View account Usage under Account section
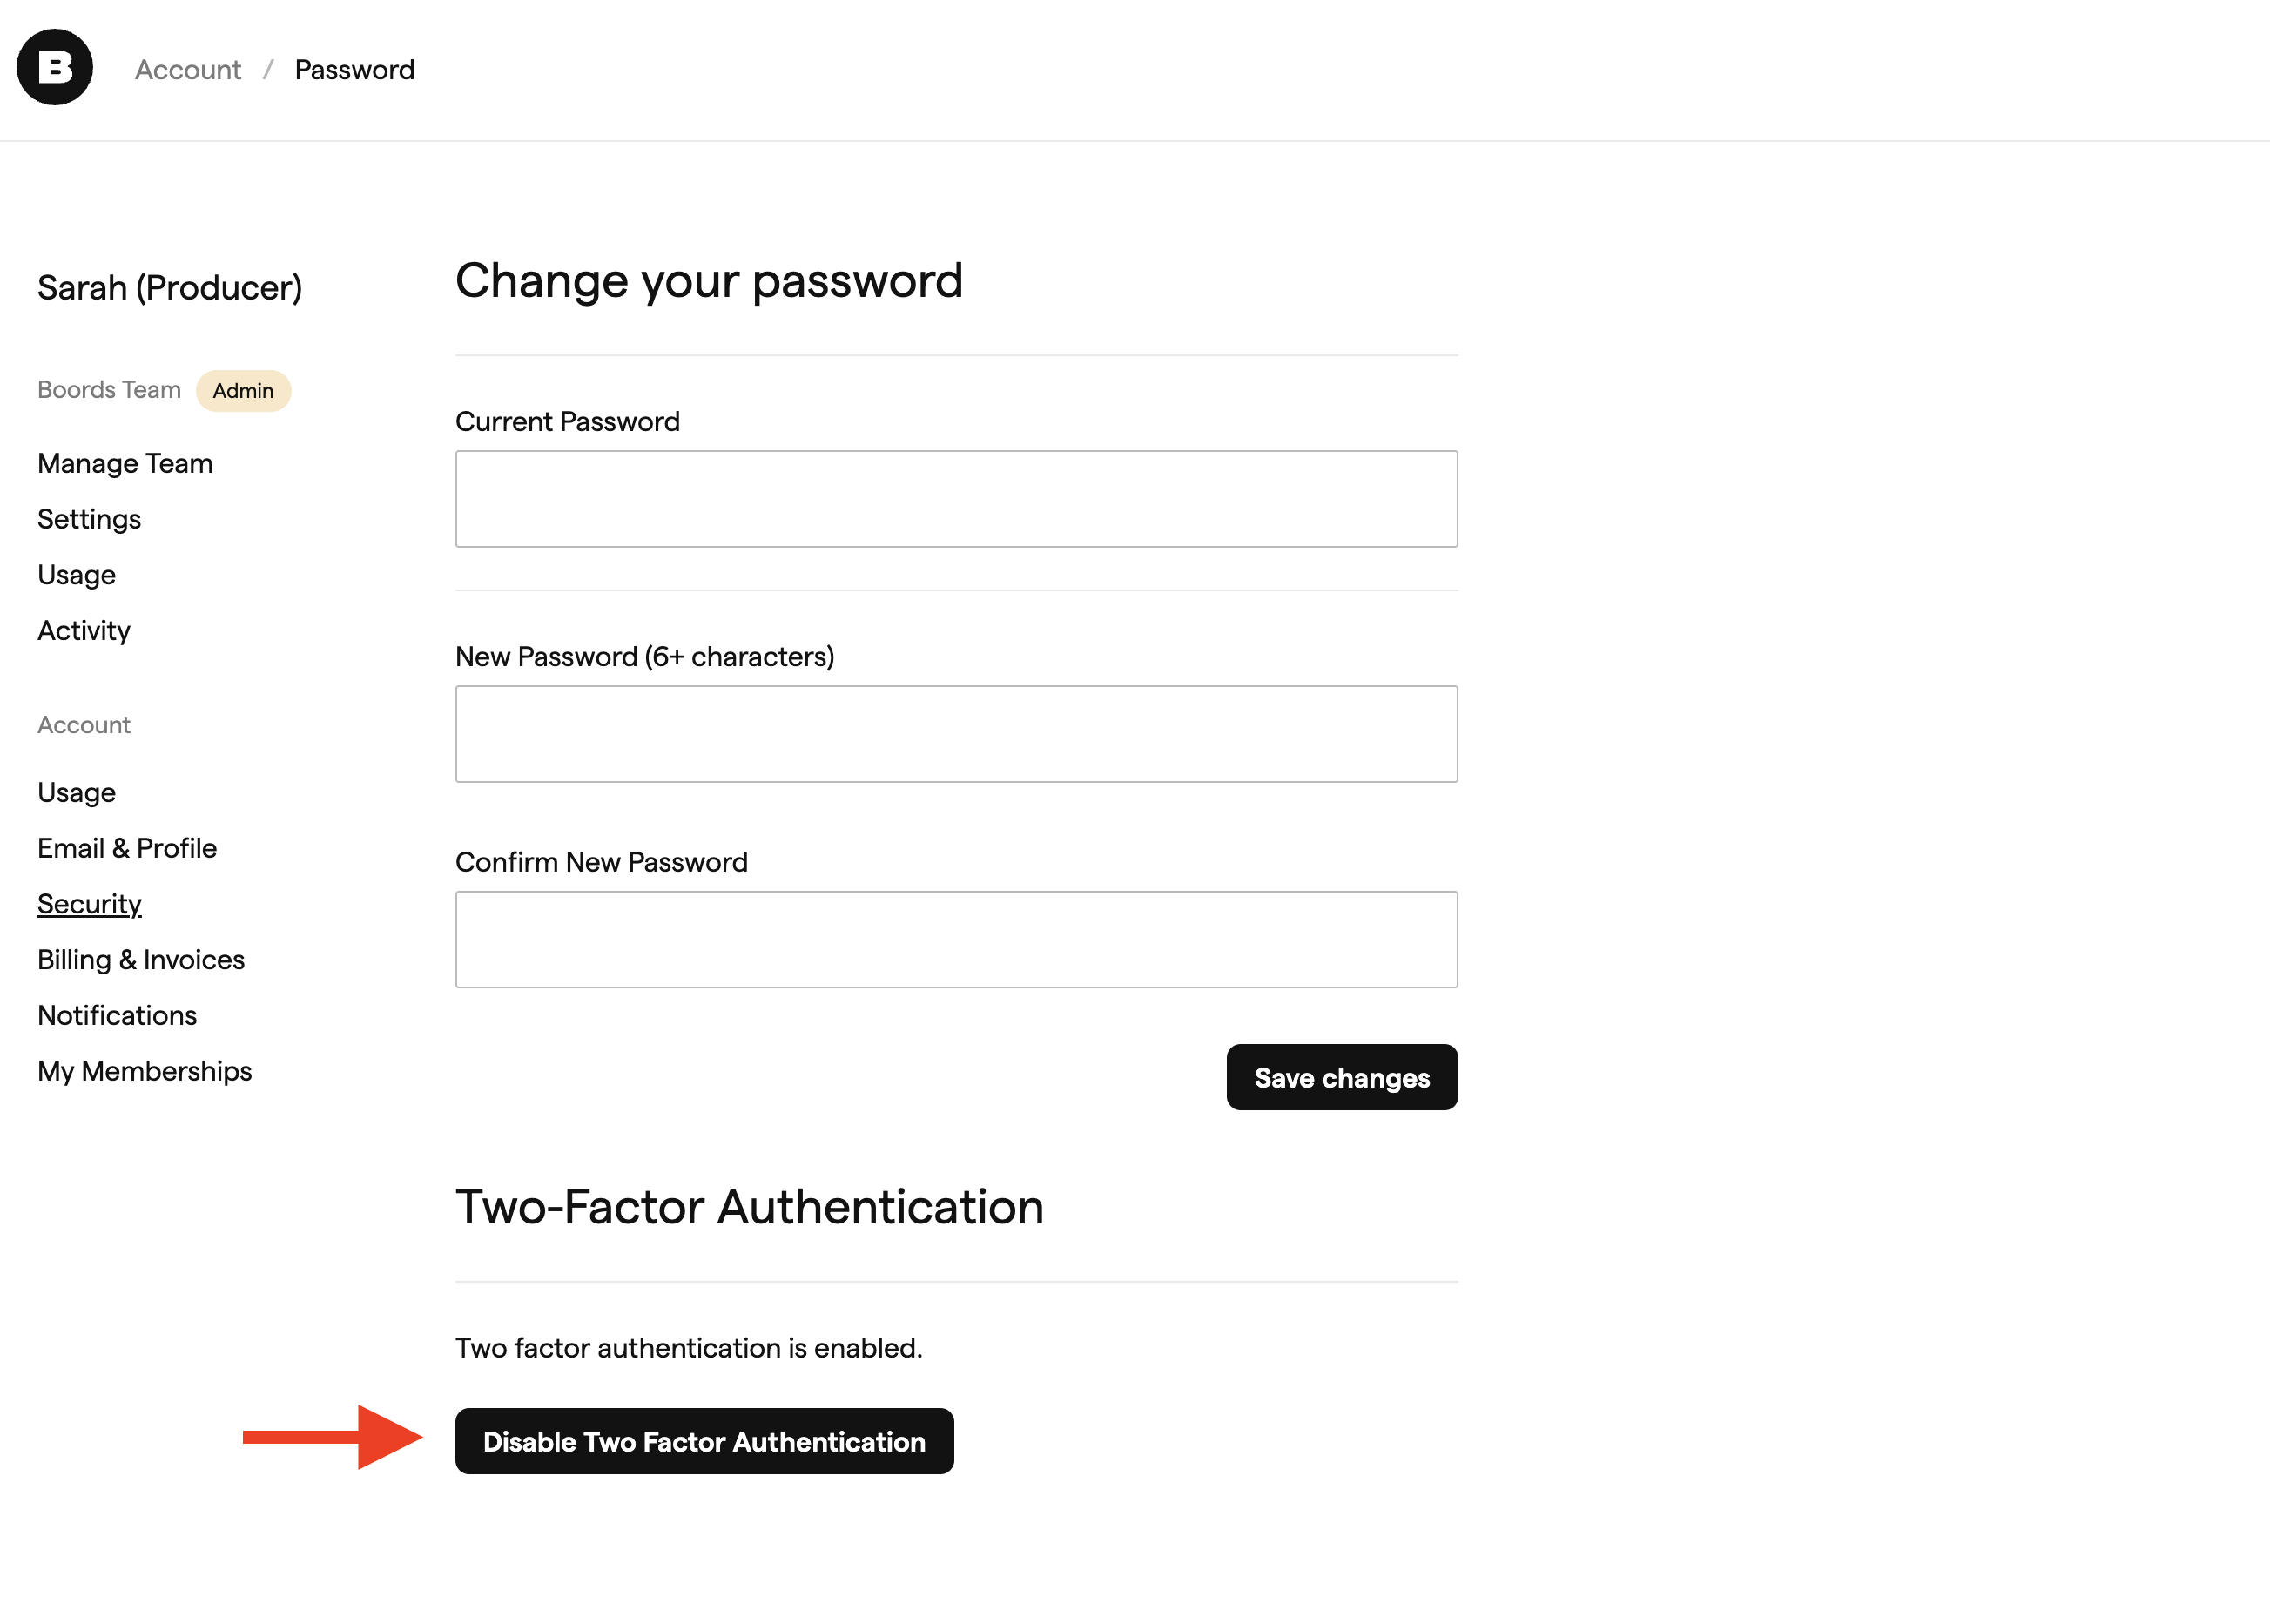Screen dimensions: 2270x1624 (76, 791)
